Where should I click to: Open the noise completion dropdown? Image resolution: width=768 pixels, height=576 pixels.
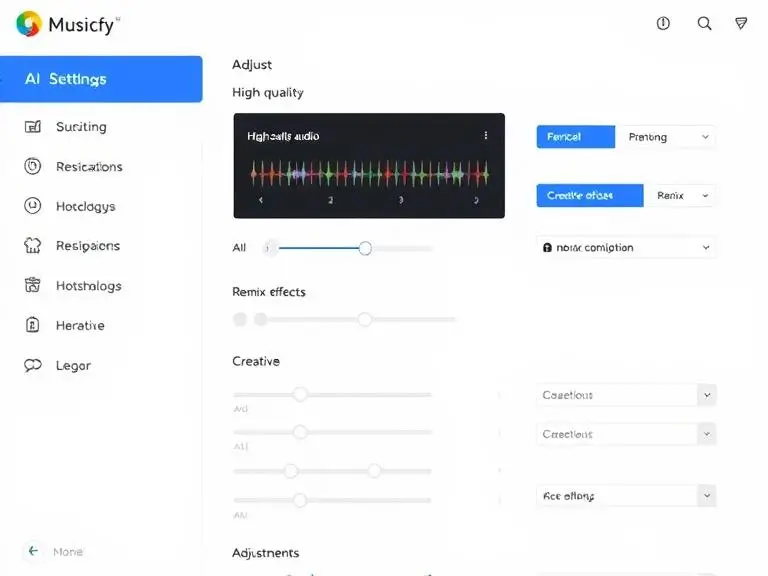pos(626,248)
